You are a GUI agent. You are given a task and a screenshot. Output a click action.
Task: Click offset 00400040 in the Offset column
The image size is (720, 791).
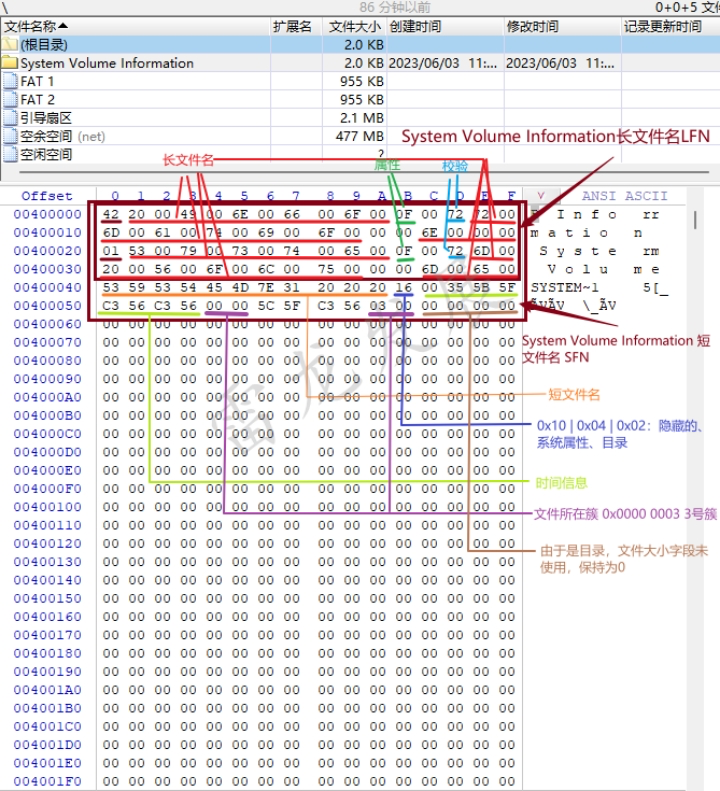point(47,287)
